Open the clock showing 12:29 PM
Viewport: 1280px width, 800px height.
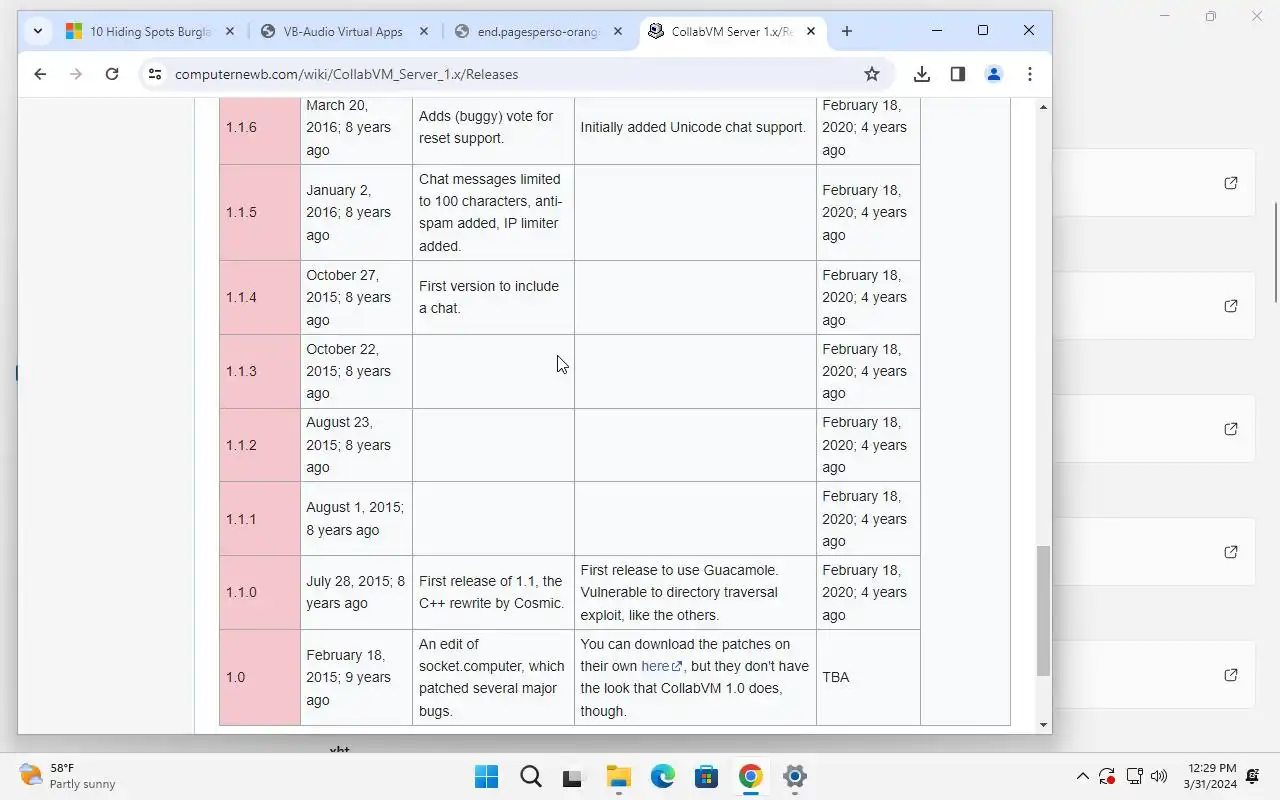coord(1211,776)
